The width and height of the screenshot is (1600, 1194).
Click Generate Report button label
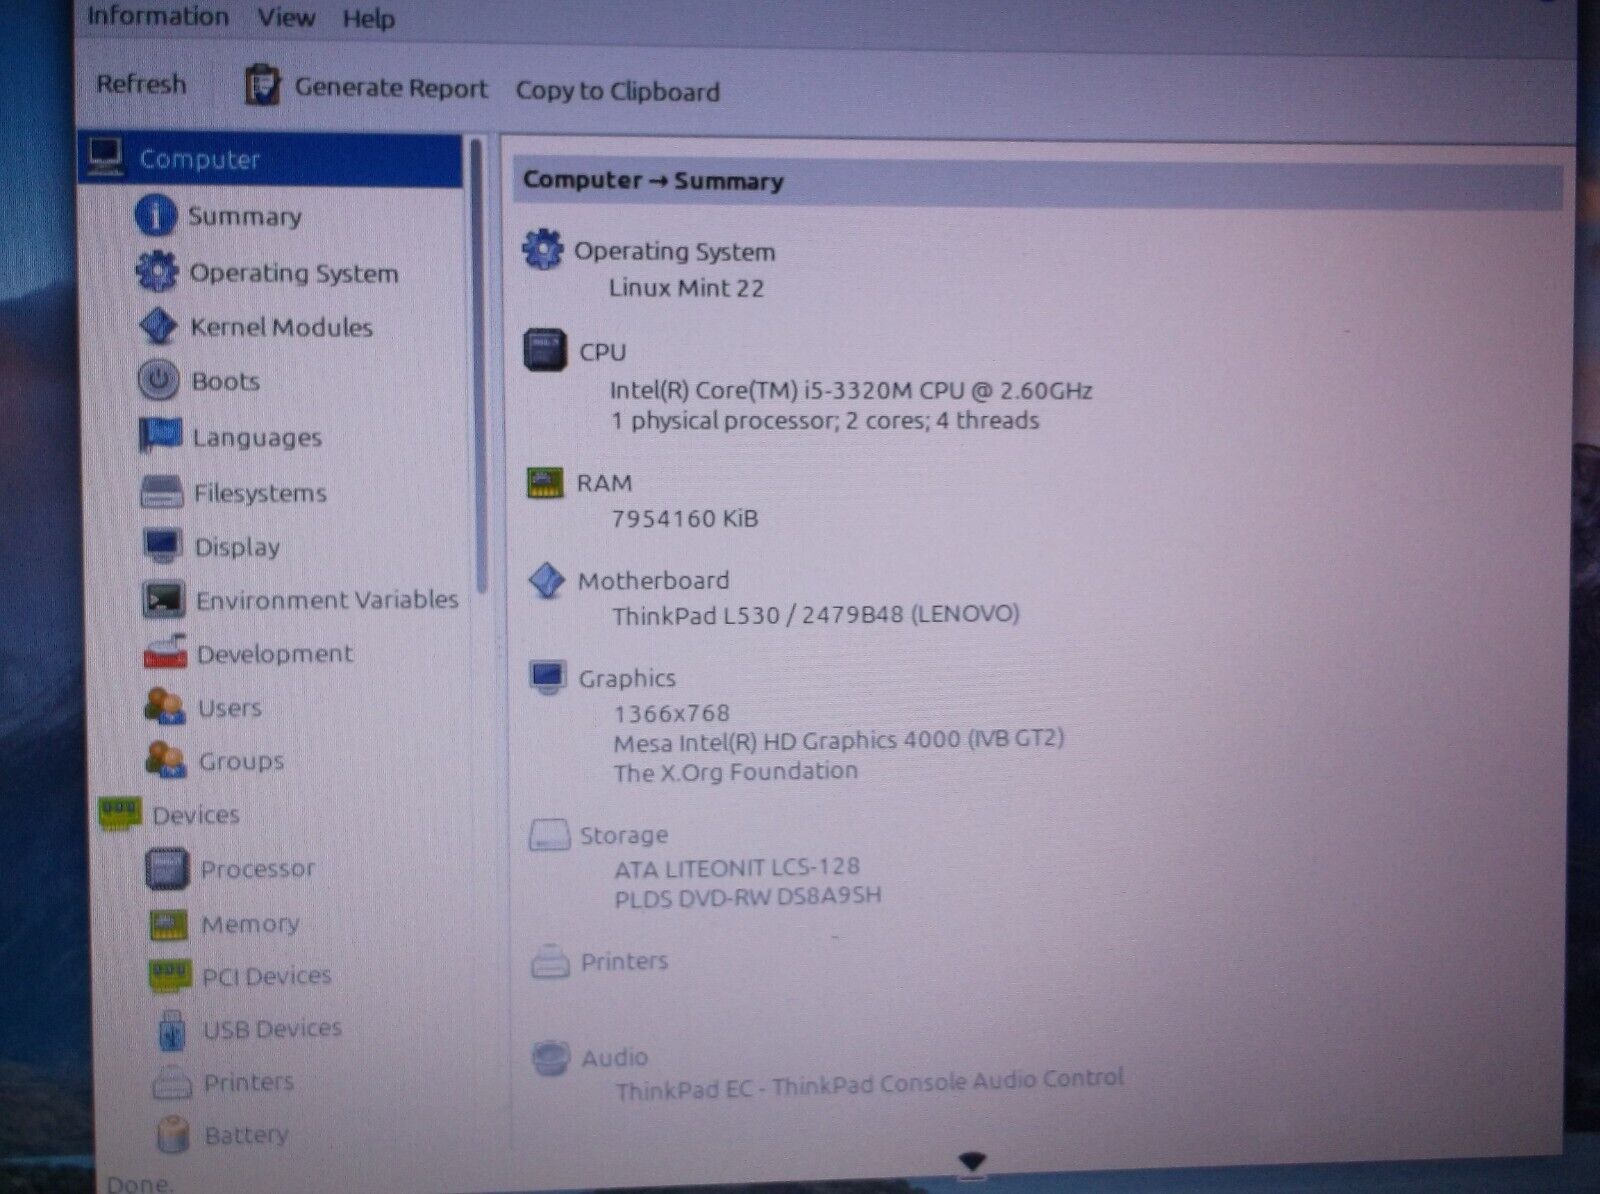(x=391, y=88)
